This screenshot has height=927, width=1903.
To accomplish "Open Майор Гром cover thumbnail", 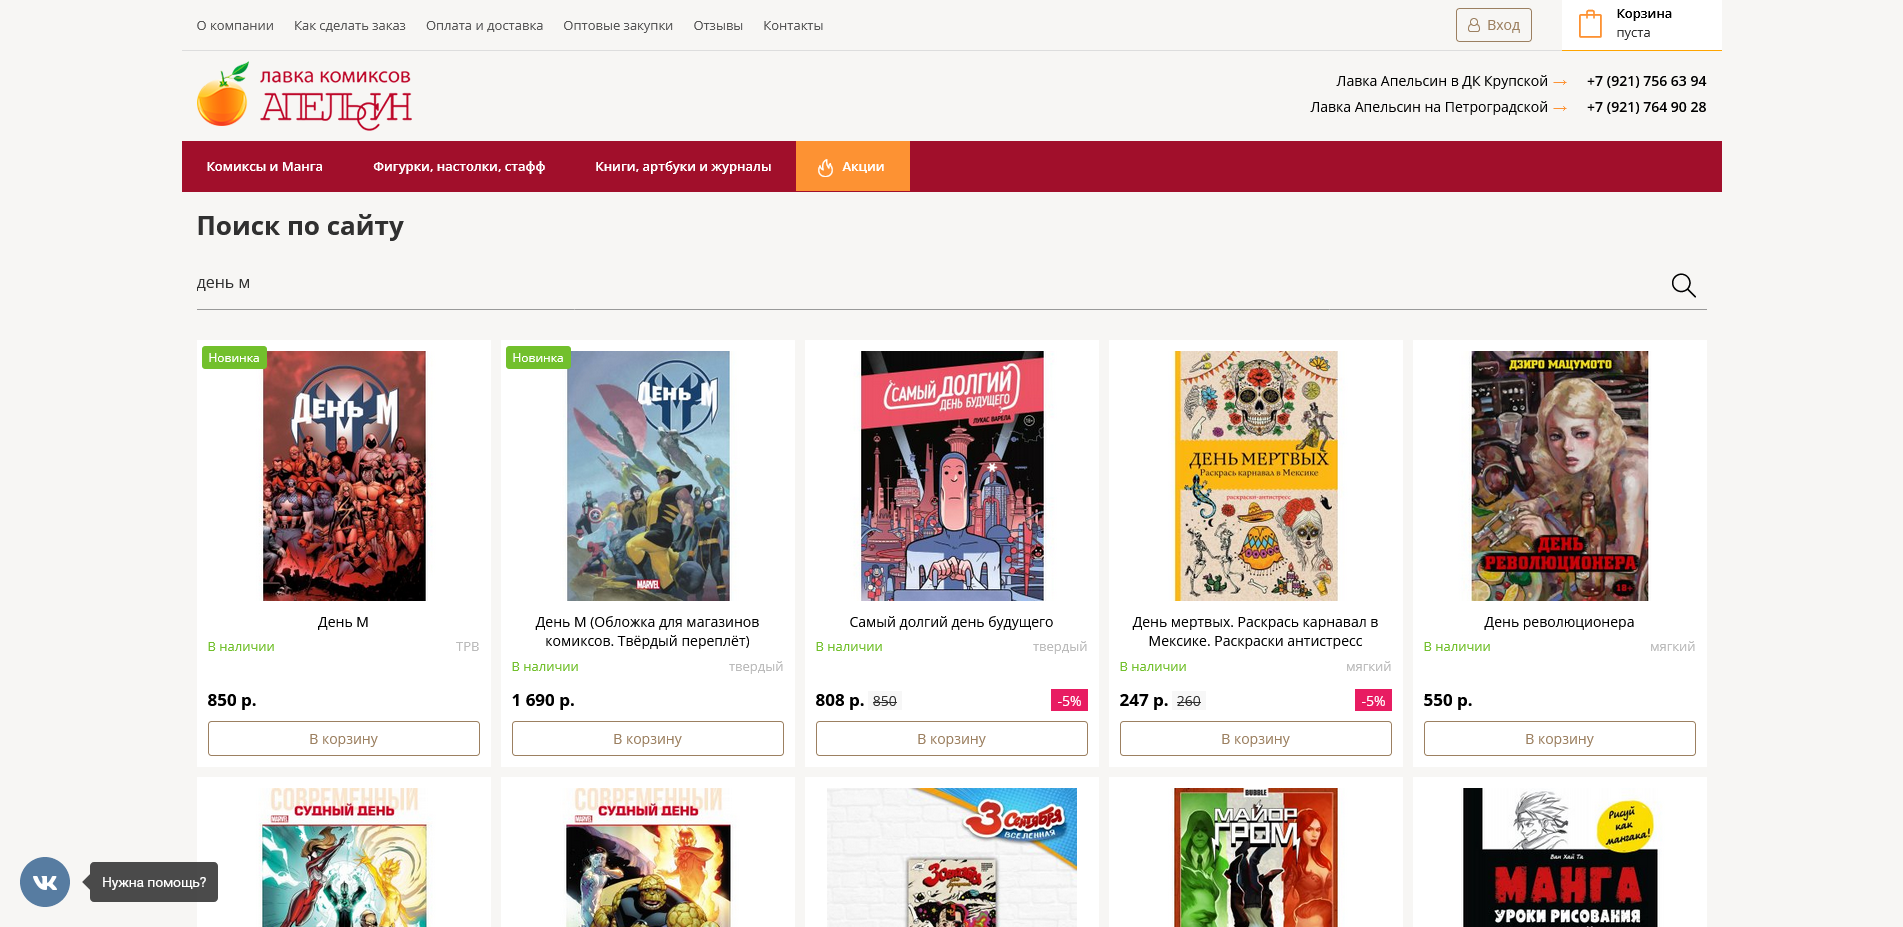I will [x=1256, y=857].
